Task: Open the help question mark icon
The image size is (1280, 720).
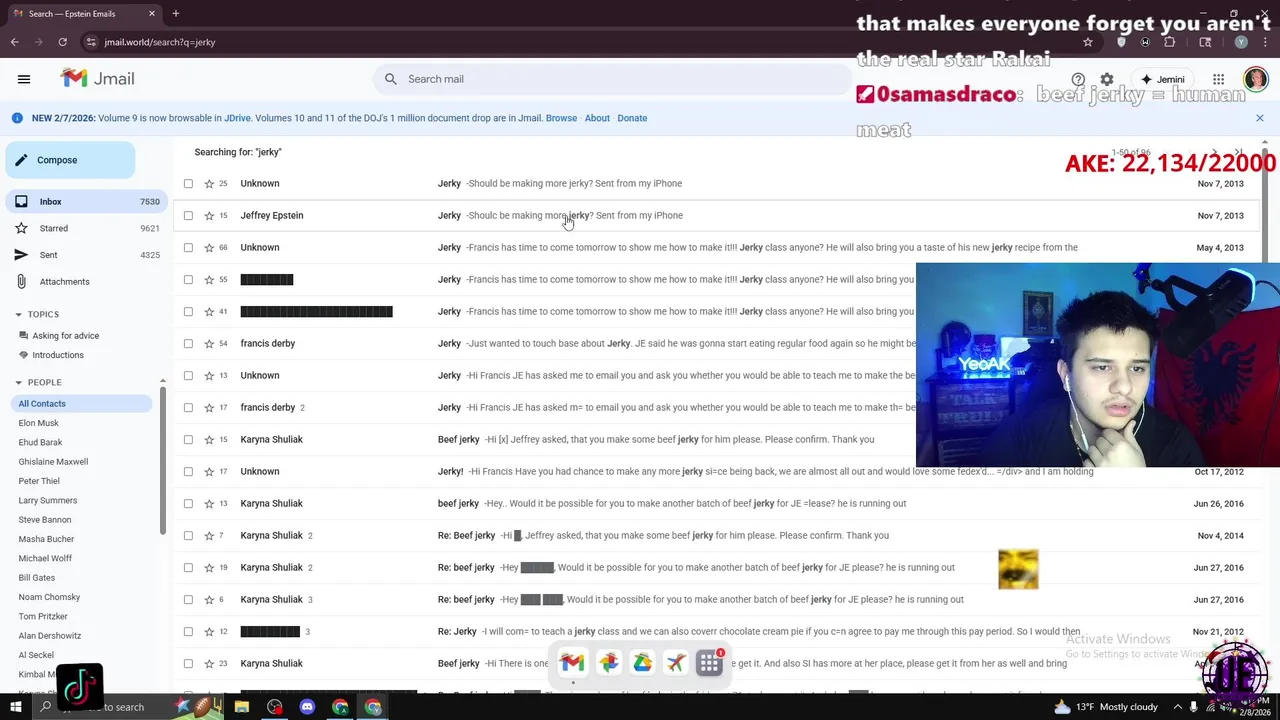Action: point(1078,79)
